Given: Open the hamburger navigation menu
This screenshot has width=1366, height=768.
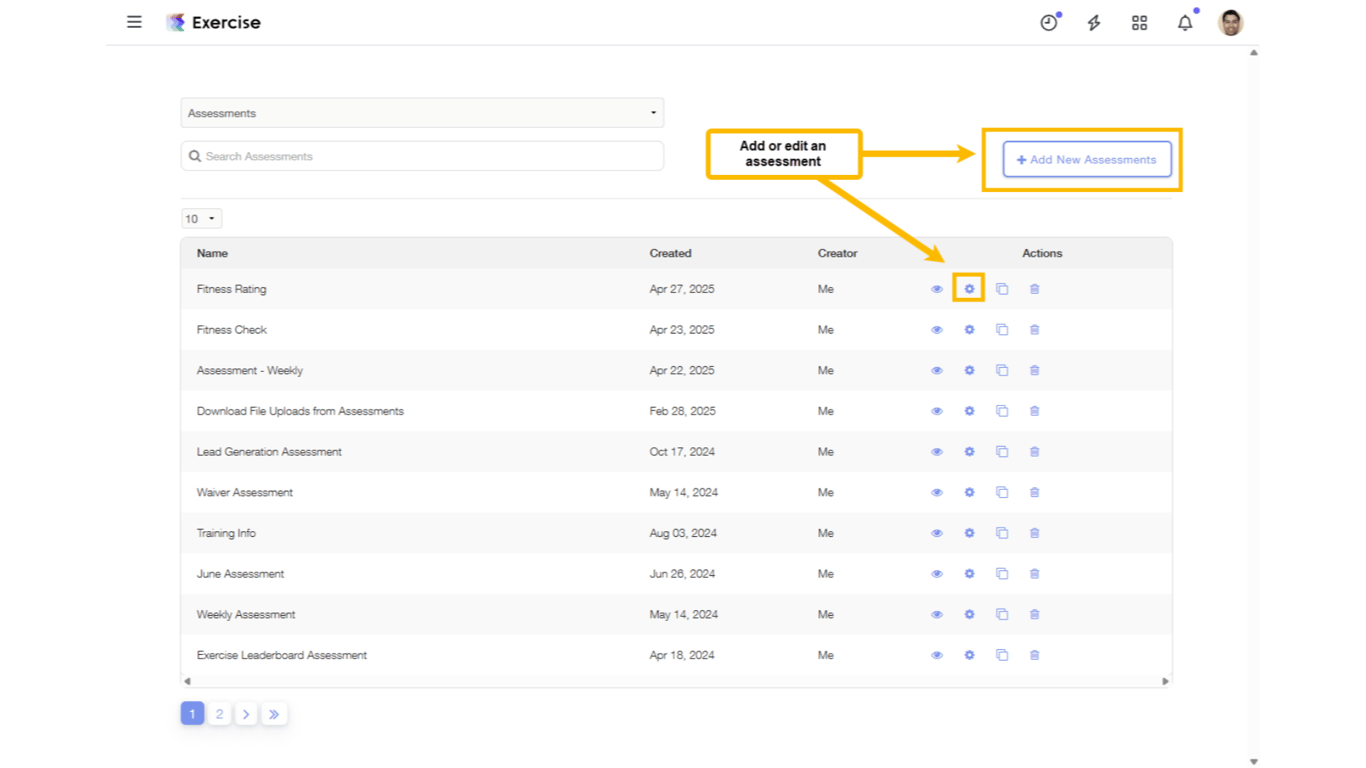Looking at the screenshot, I should click(x=134, y=22).
